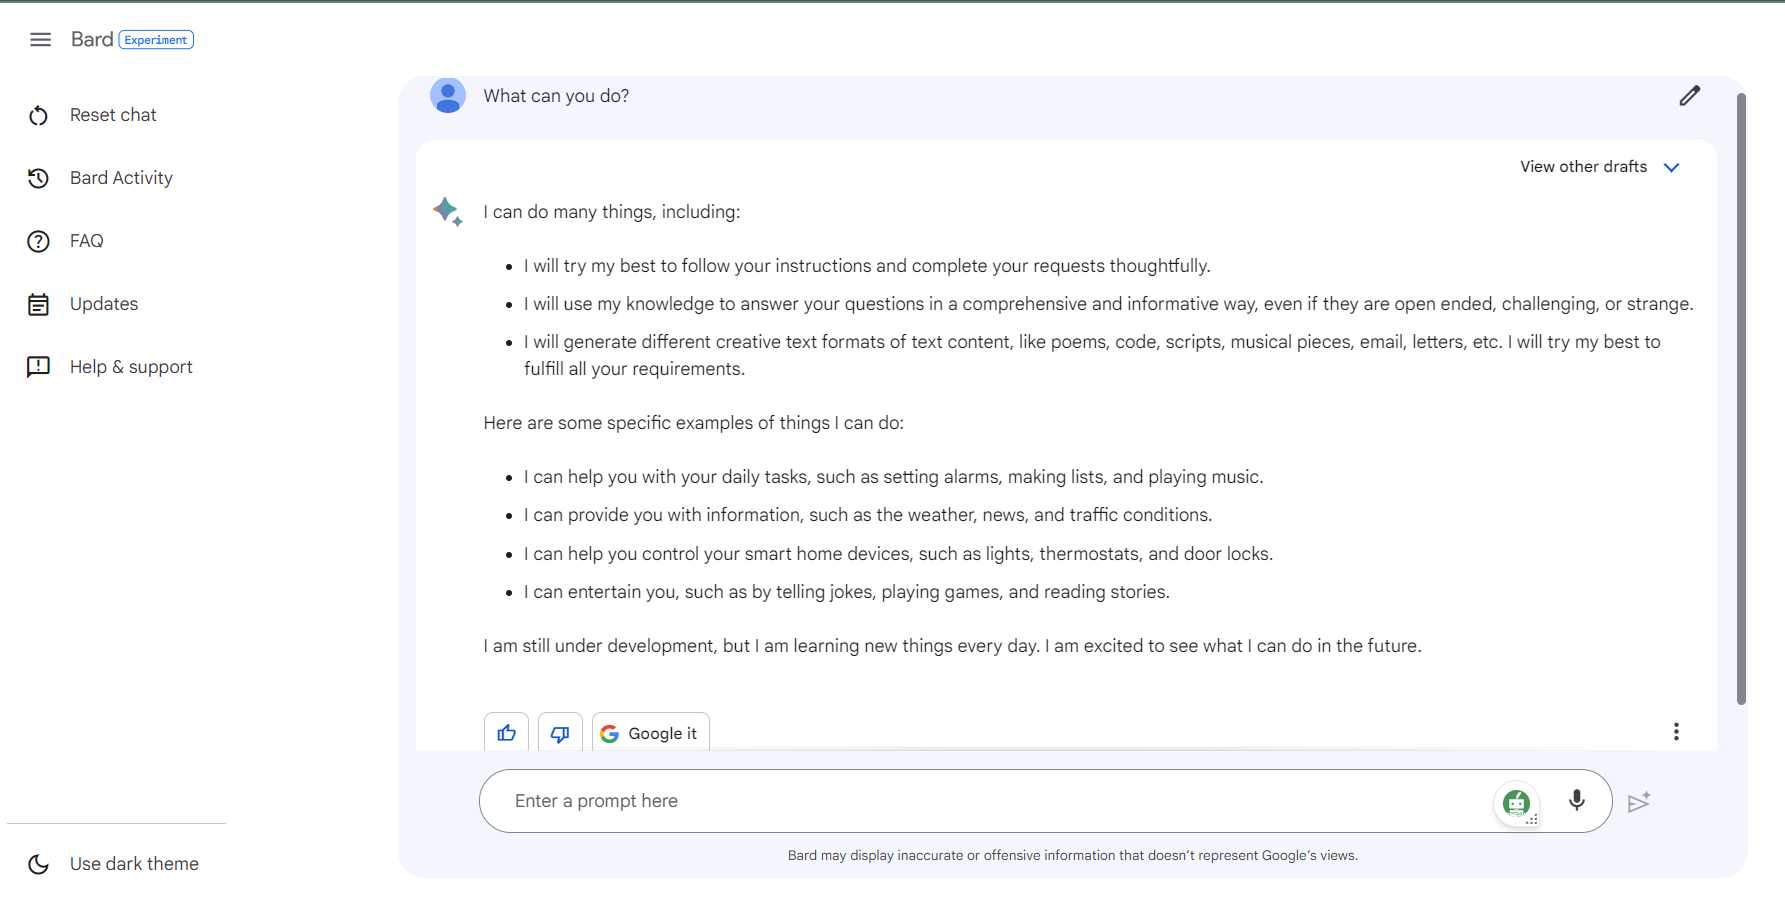Click the edit prompt pencil icon
The width and height of the screenshot is (1785, 898).
[x=1689, y=96]
